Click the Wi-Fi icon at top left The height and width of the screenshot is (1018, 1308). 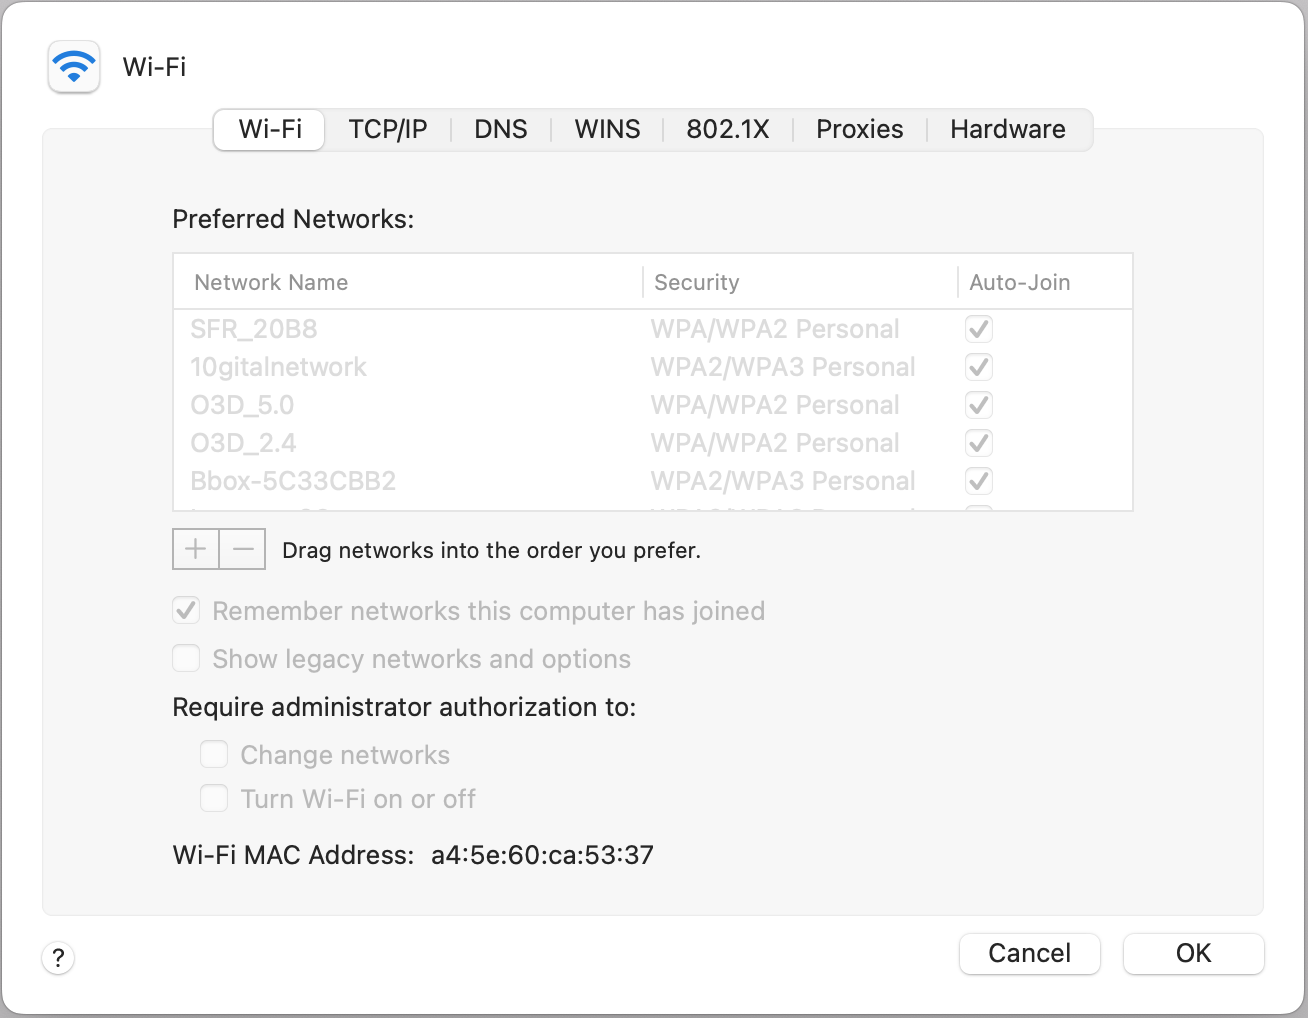73,67
